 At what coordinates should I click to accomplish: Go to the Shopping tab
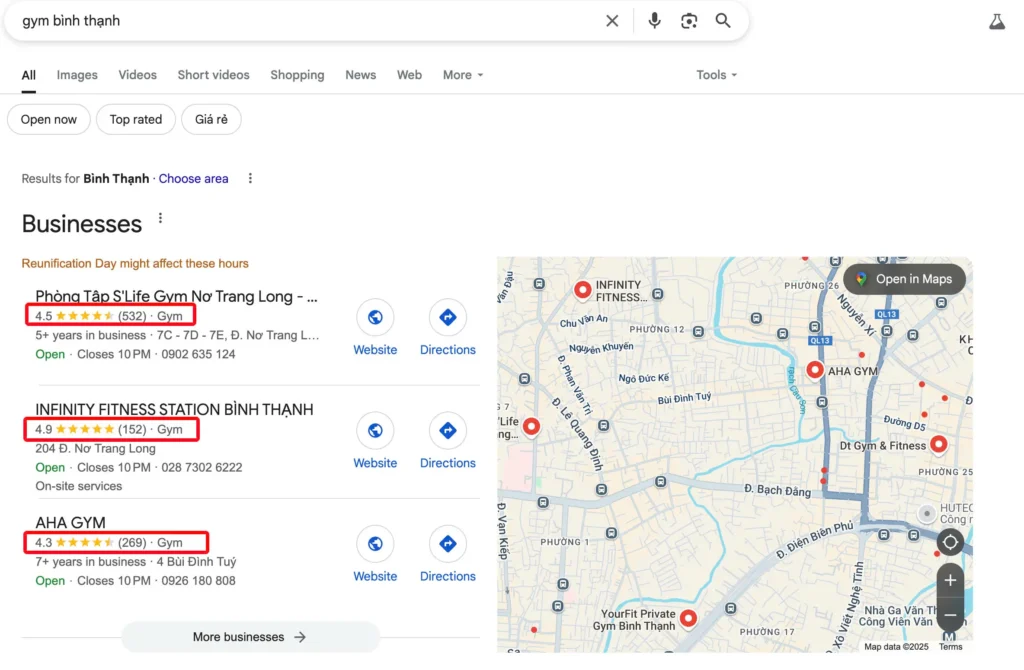[x=297, y=75]
